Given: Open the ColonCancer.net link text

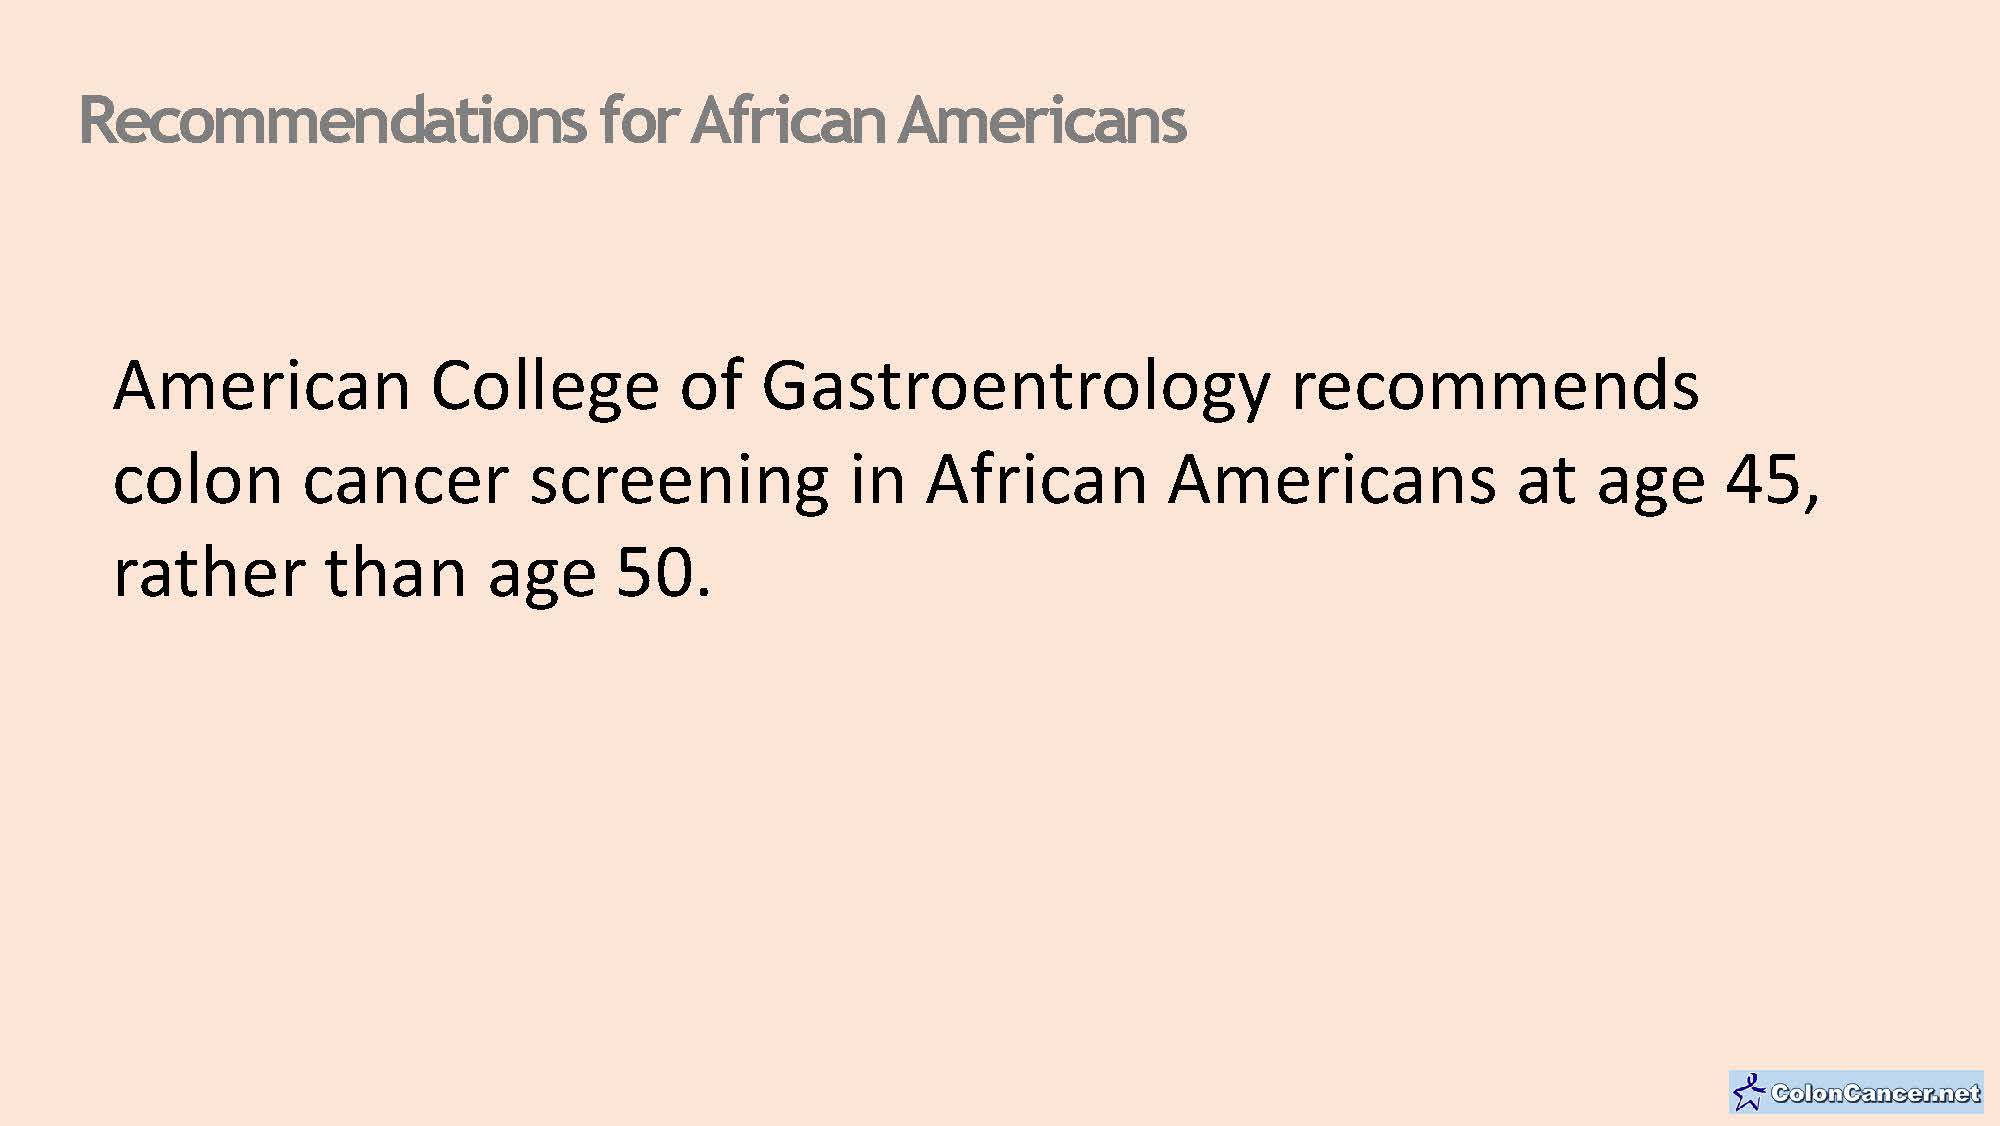Looking at the screenshot, I should (x=1874, y=1093).
